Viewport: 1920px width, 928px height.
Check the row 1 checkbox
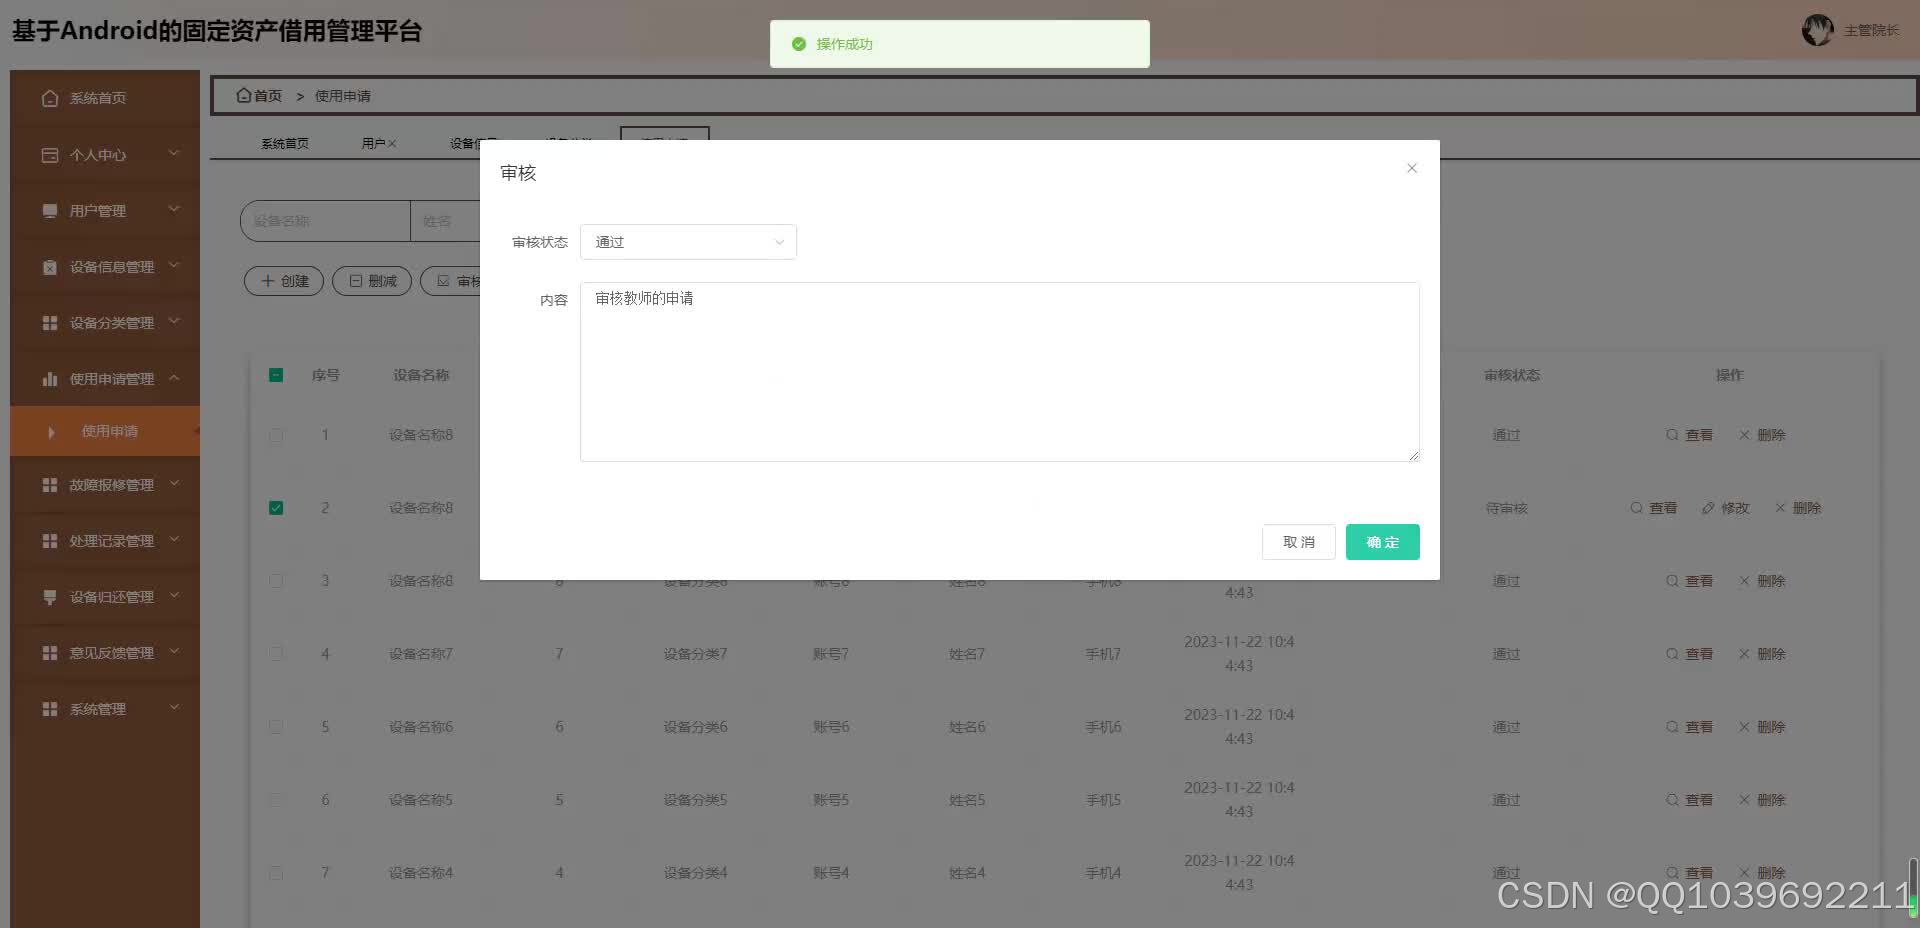(x=276, y=435)
